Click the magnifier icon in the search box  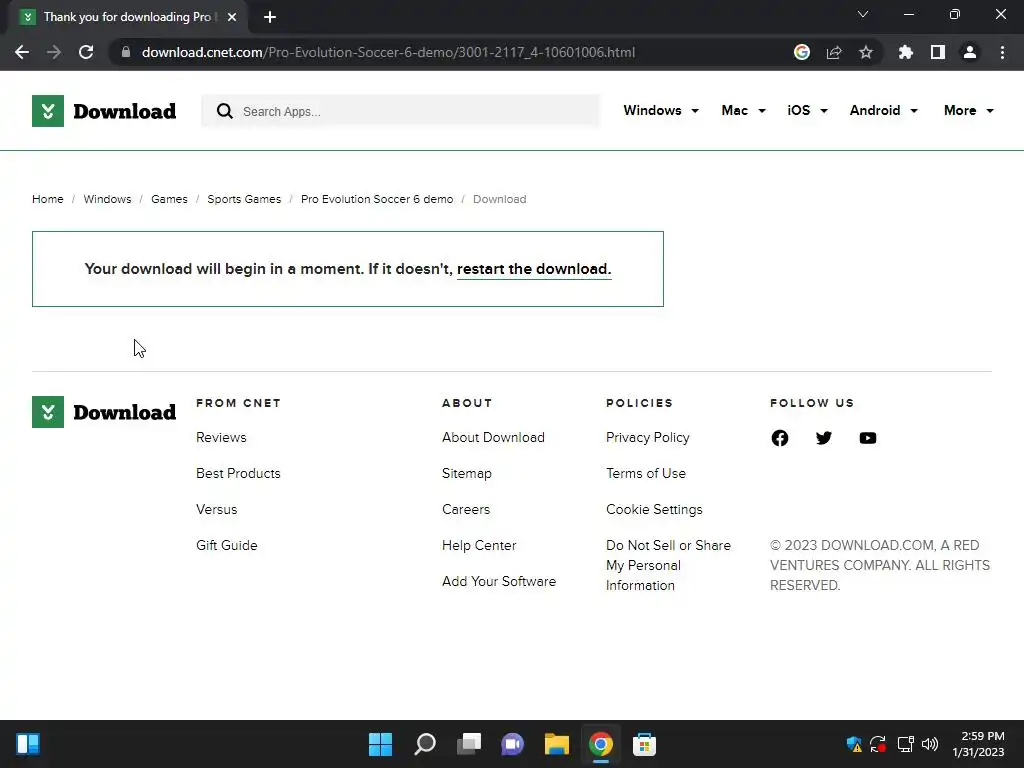click(x=225, y=111)
